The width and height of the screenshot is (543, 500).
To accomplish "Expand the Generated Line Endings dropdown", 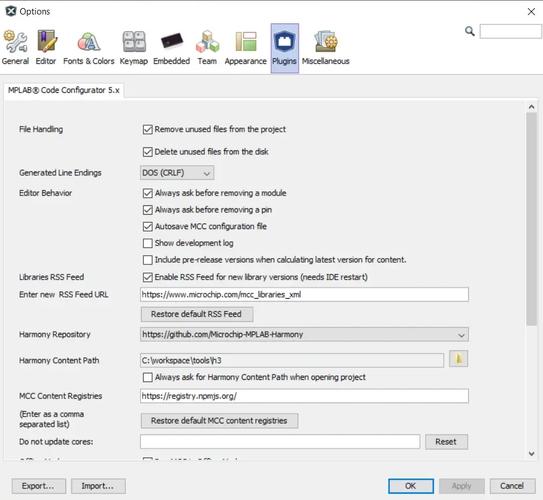I will tap(177, 172).
